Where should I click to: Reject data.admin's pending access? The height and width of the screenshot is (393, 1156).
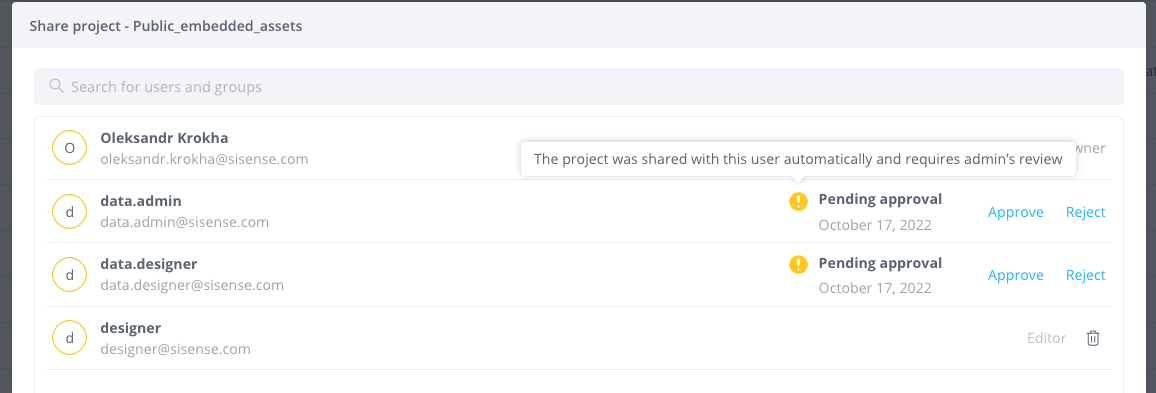pyautogui.click(x=1085, y=212)
